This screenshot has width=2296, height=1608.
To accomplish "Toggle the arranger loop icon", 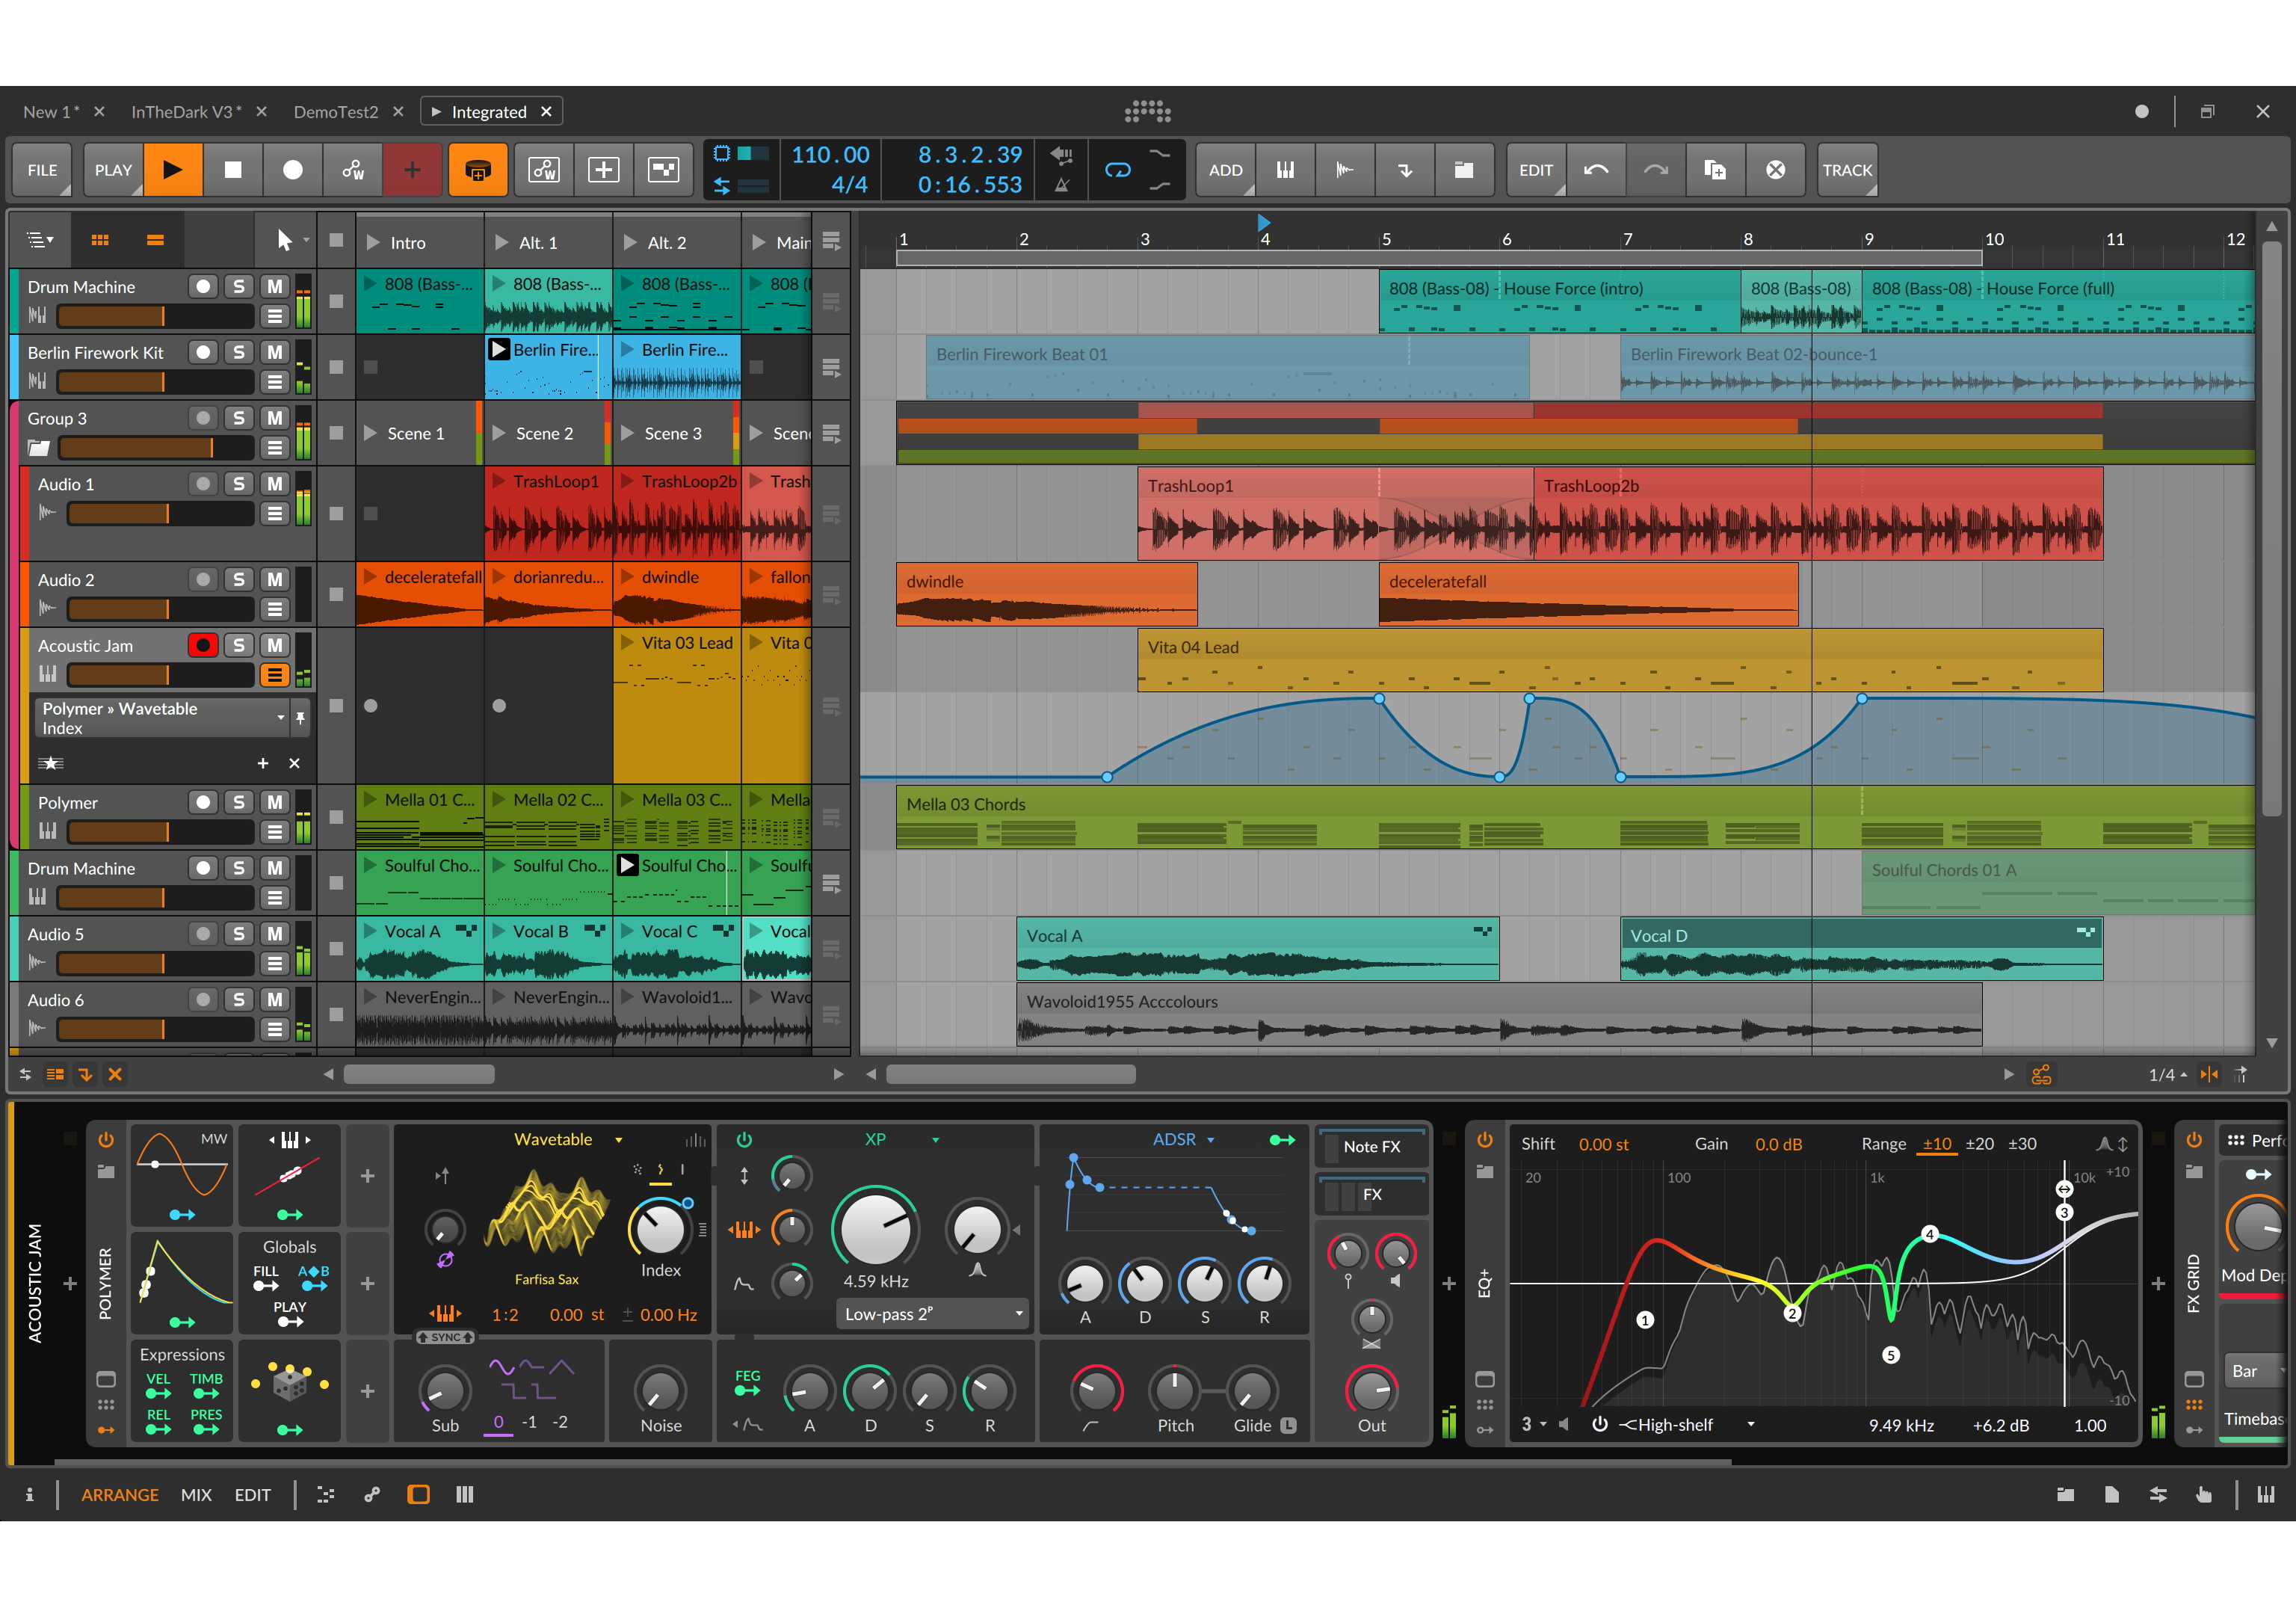I will 1117,170.
